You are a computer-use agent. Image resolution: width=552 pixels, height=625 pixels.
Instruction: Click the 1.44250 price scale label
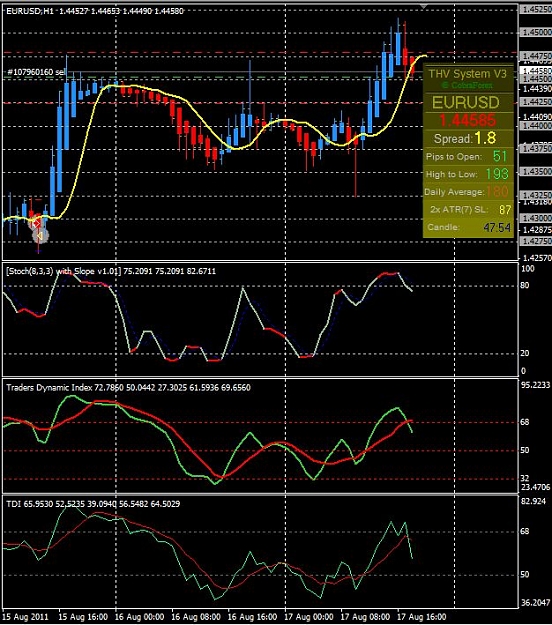point(536,102)
